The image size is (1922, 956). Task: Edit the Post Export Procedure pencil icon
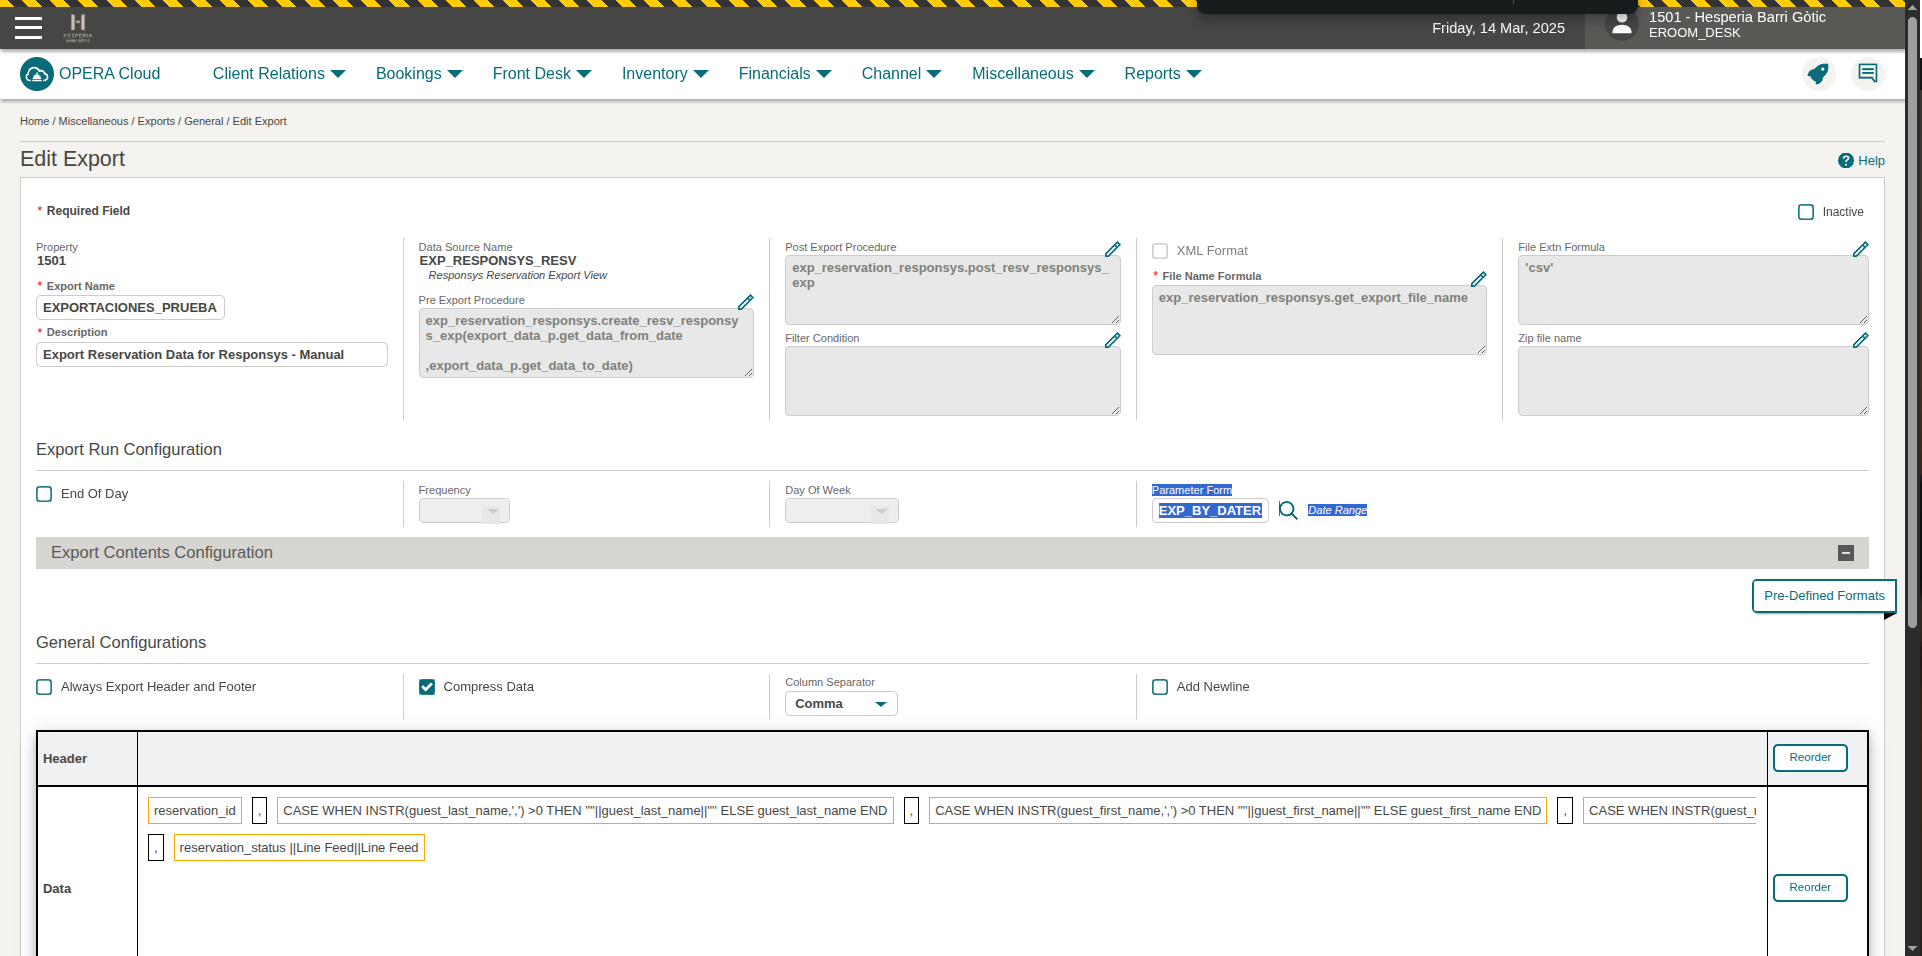[1112, 249]
